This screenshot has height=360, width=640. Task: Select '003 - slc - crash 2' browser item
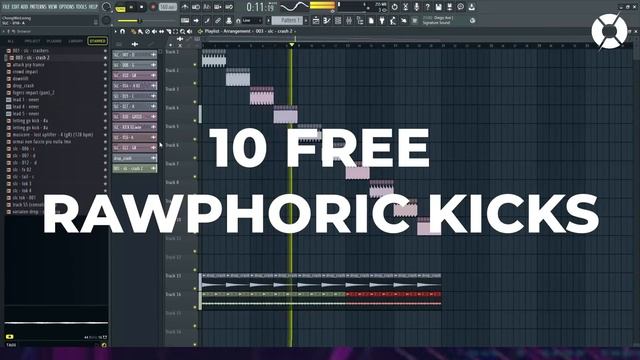tap(55, 58)
